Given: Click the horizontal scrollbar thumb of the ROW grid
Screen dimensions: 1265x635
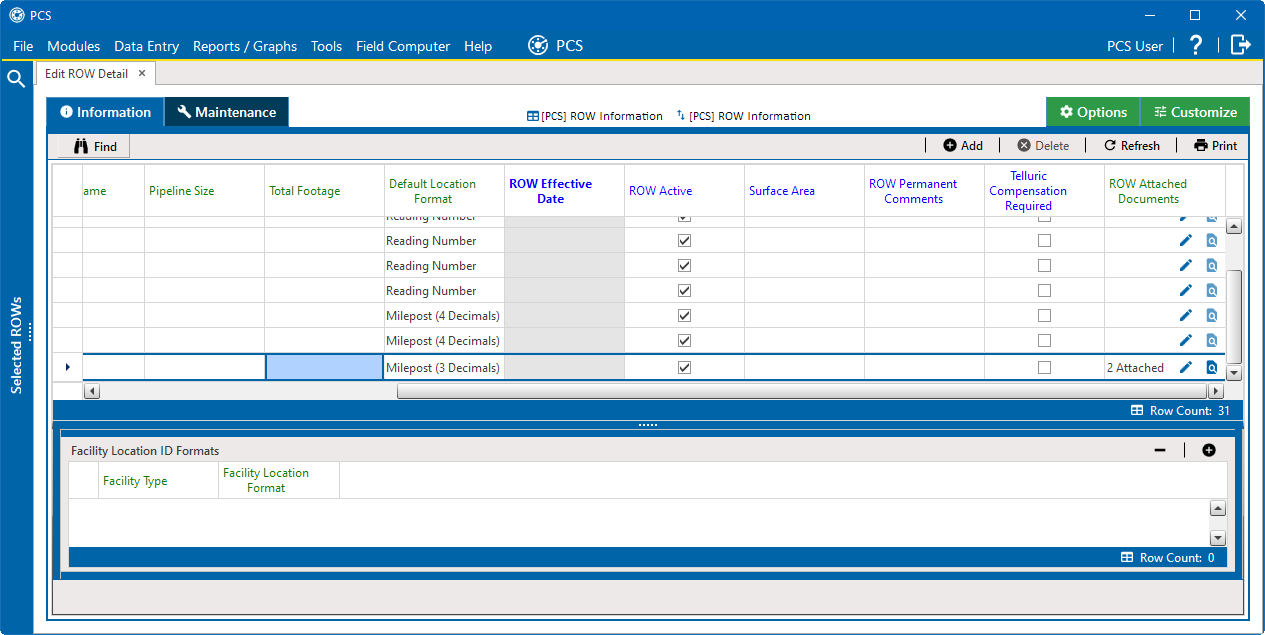Looking at the screenshot, I should [801, 391].
